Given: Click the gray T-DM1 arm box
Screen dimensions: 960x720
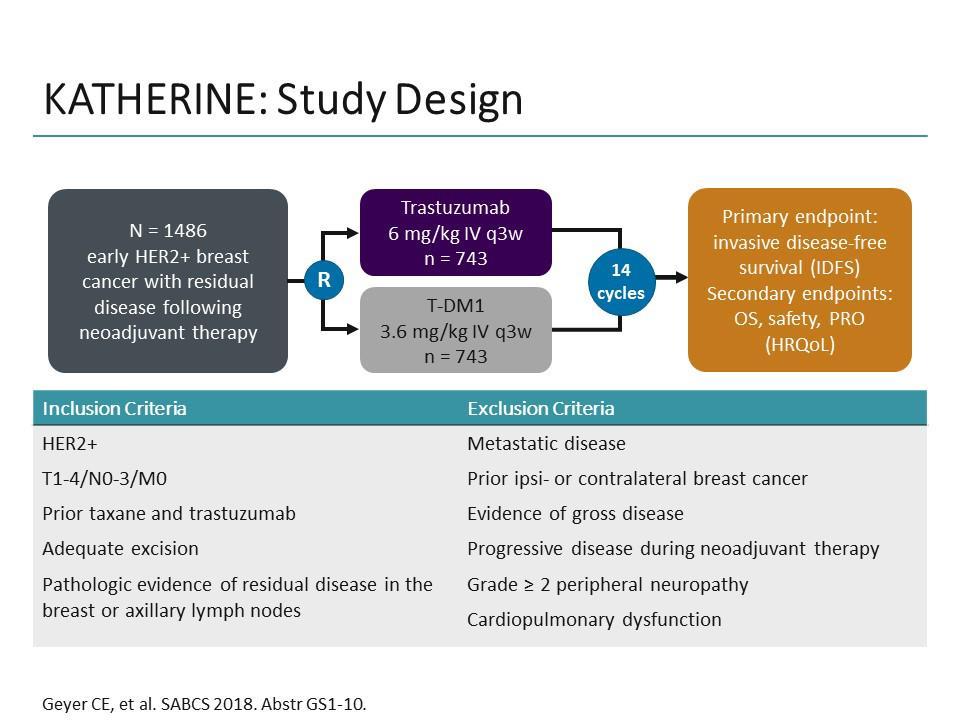Looking at the screenshot, I should point(456,330).
